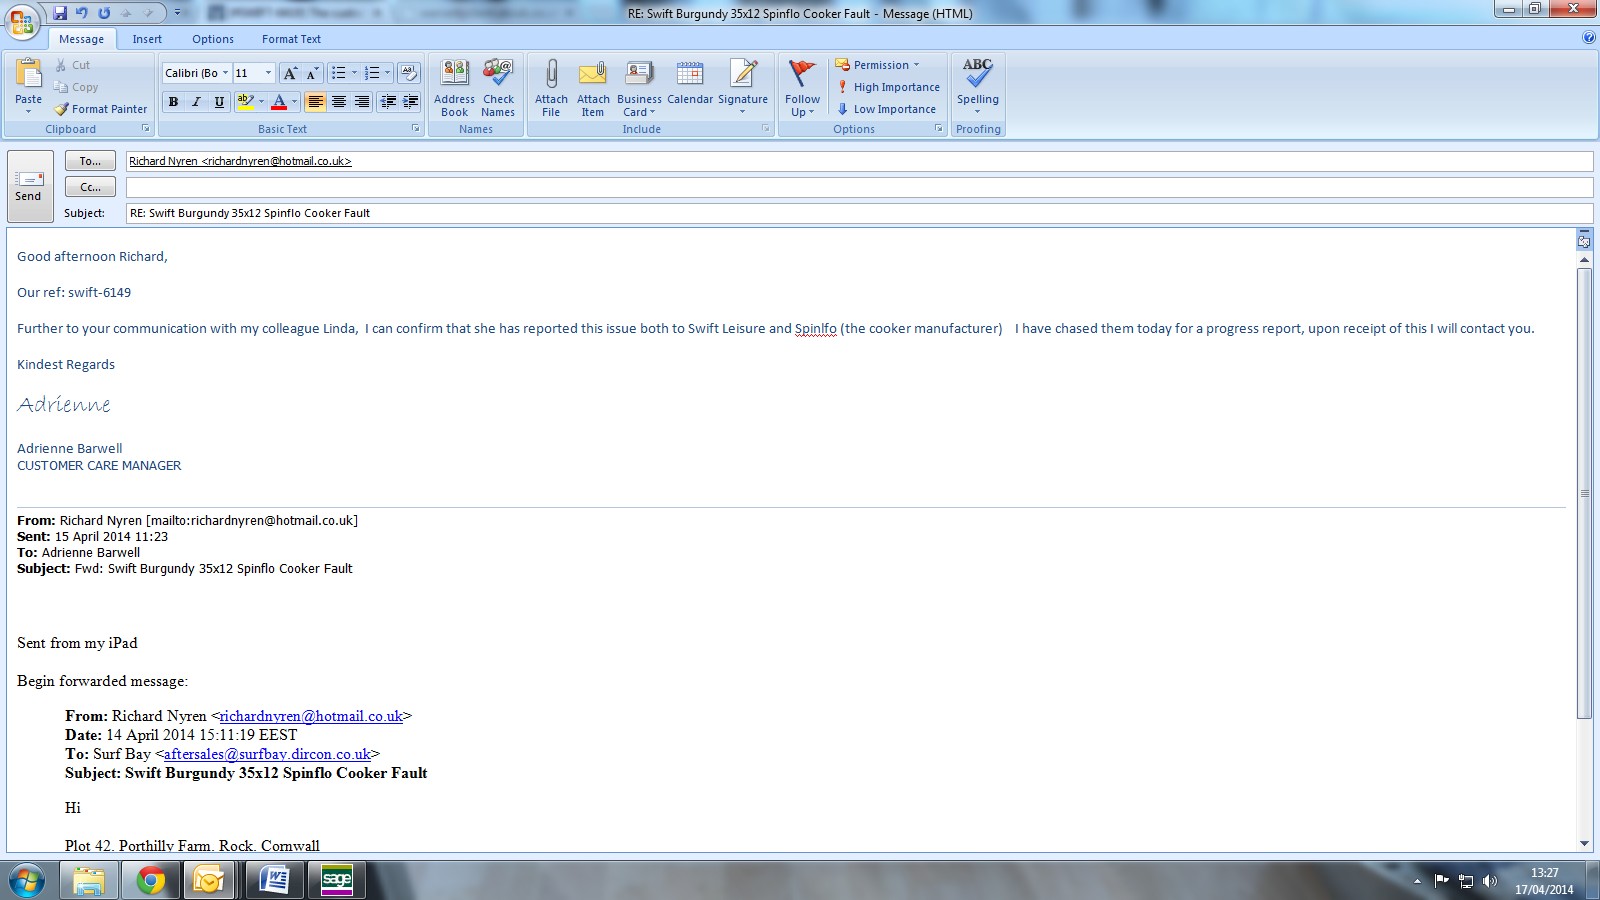
Task: Align text left
Action: tap(315, 102)
